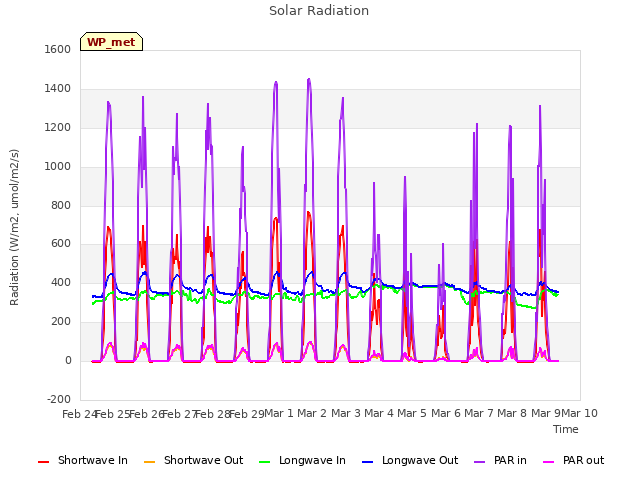Image resolution: width=640 pixels, height=480 pixels.
Task: Click the Mar 4 x-axis label
Action: point(379,413)
